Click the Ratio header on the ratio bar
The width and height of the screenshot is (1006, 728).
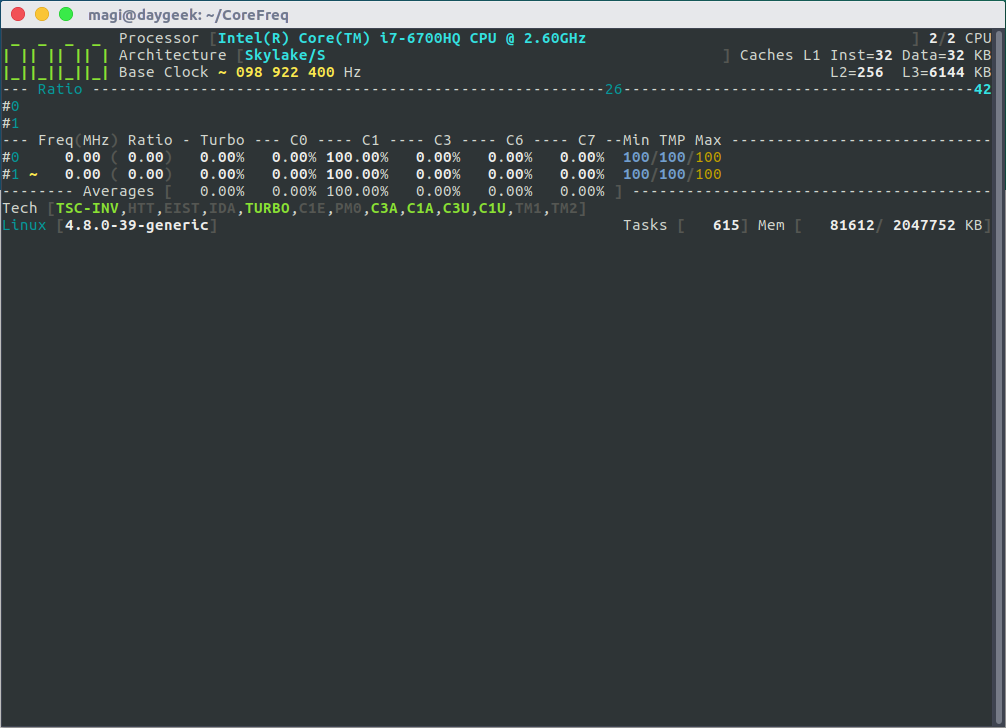pos(60,89)
